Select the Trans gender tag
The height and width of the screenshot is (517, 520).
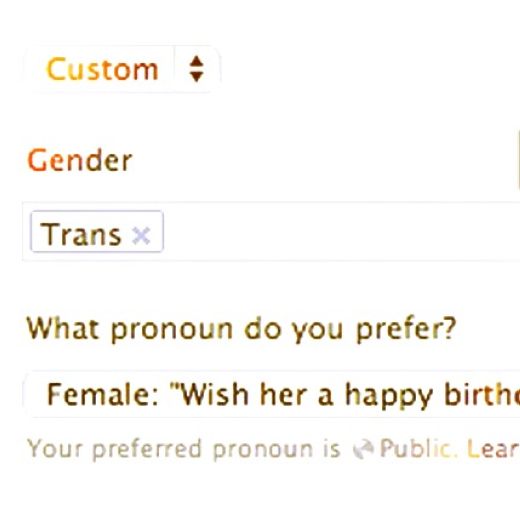97,231
